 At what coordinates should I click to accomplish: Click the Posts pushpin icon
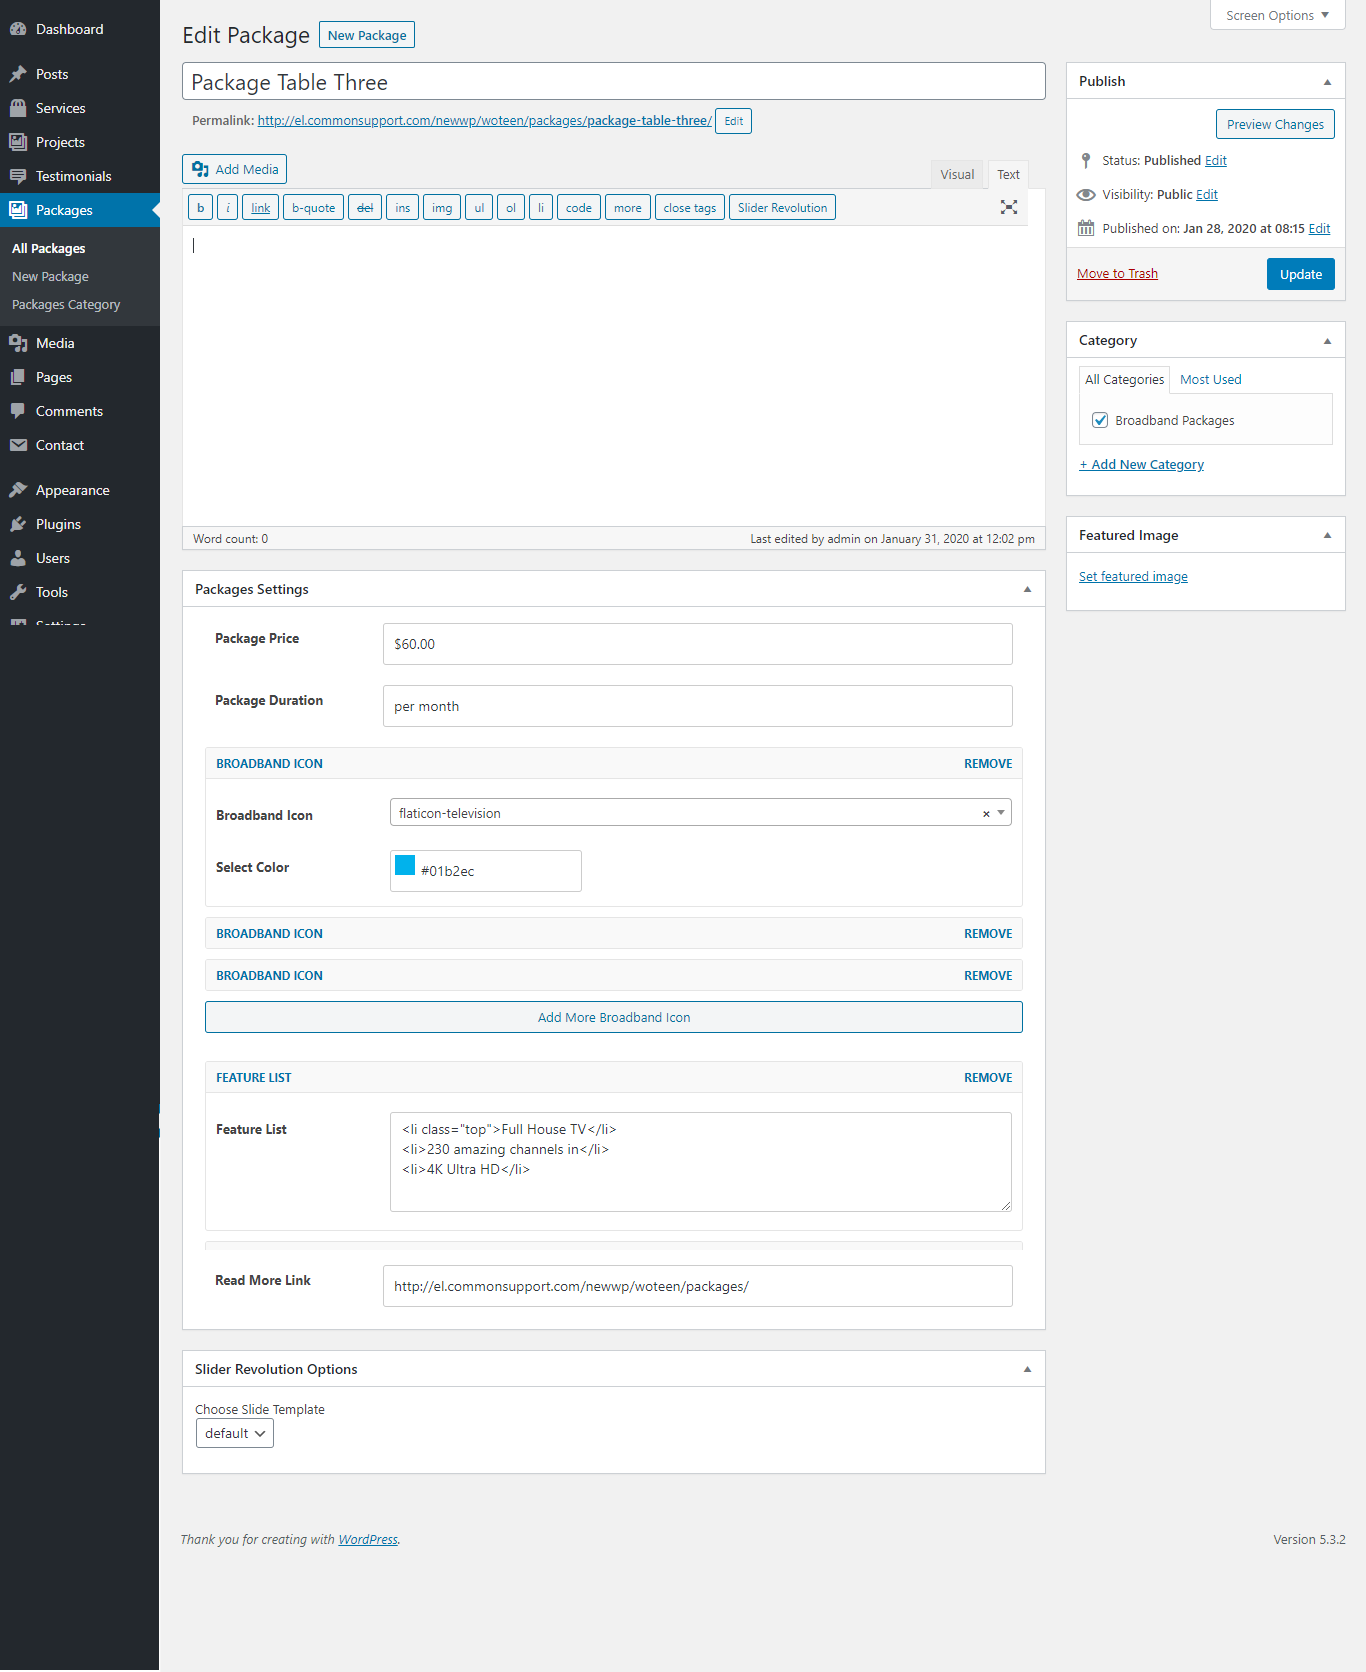tap(18, 74)
